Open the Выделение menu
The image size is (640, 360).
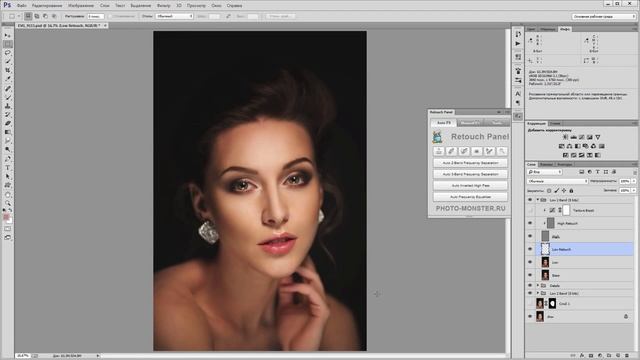coord(141,6)
